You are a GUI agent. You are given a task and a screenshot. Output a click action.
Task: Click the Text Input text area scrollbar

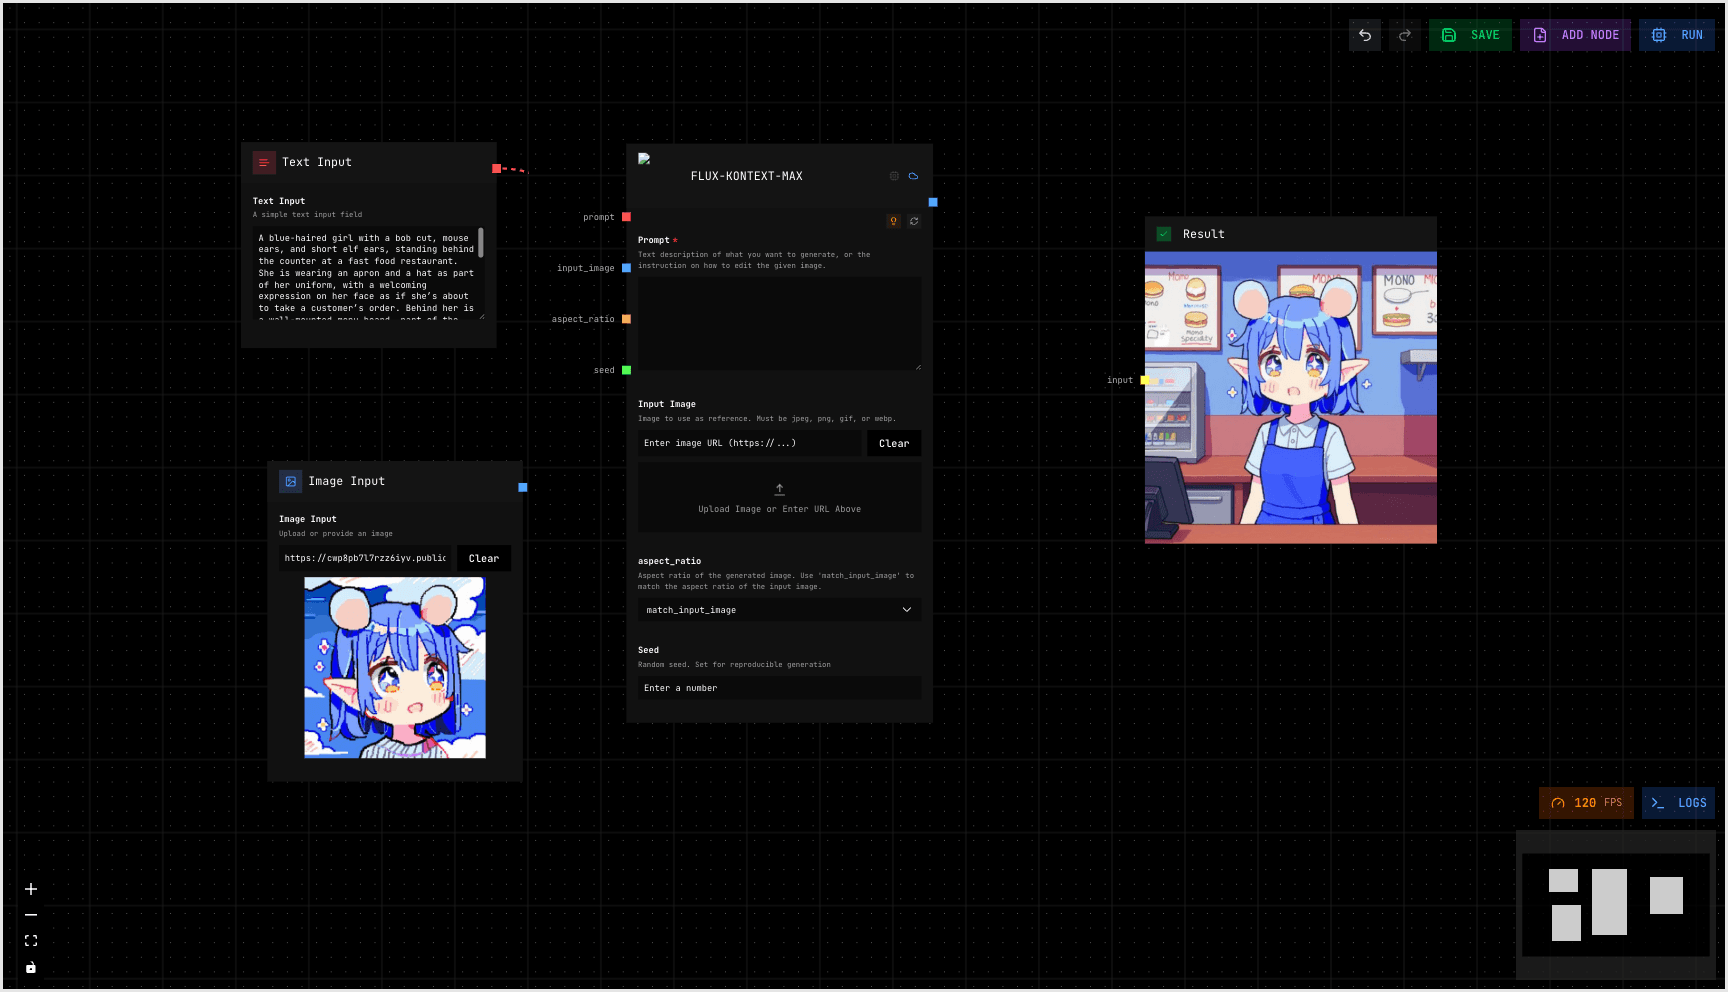(x=481, y=242)
